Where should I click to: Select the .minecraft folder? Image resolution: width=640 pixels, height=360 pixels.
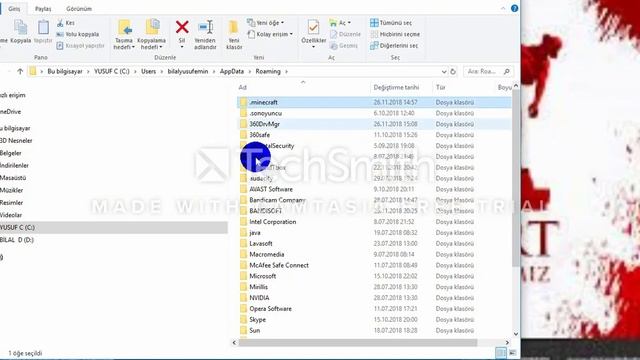click(374, 102)
